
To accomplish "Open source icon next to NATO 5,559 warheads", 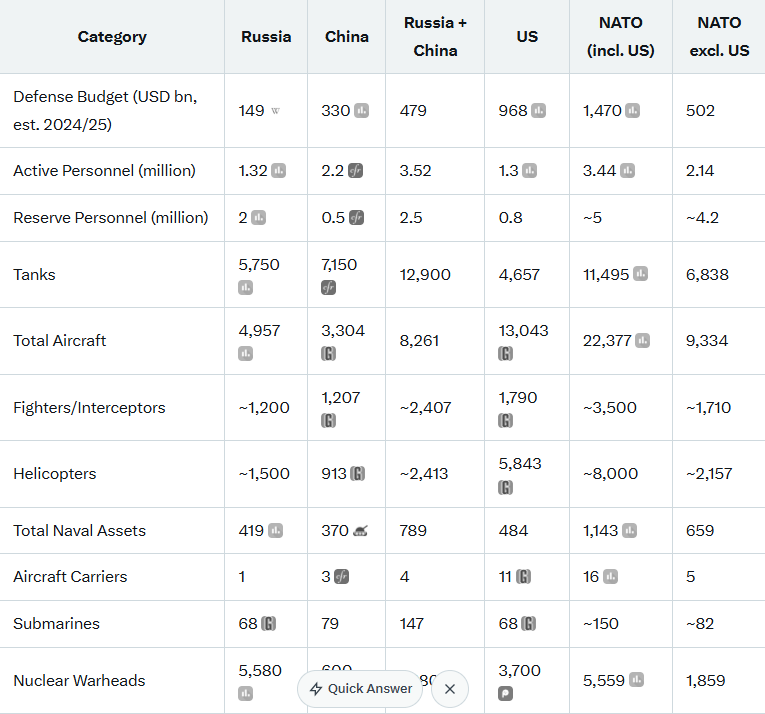I will (x=634, y=681).
